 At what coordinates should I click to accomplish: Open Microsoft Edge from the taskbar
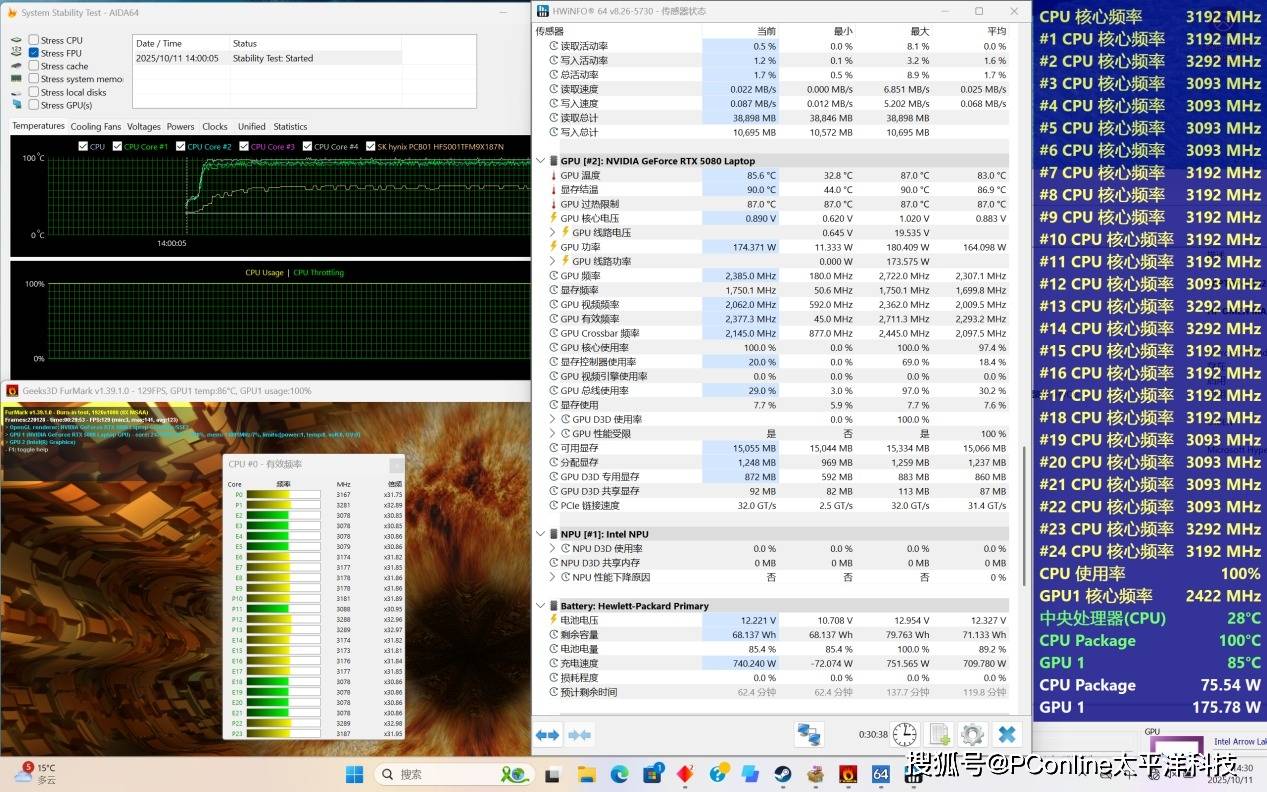tap(620, 774)
